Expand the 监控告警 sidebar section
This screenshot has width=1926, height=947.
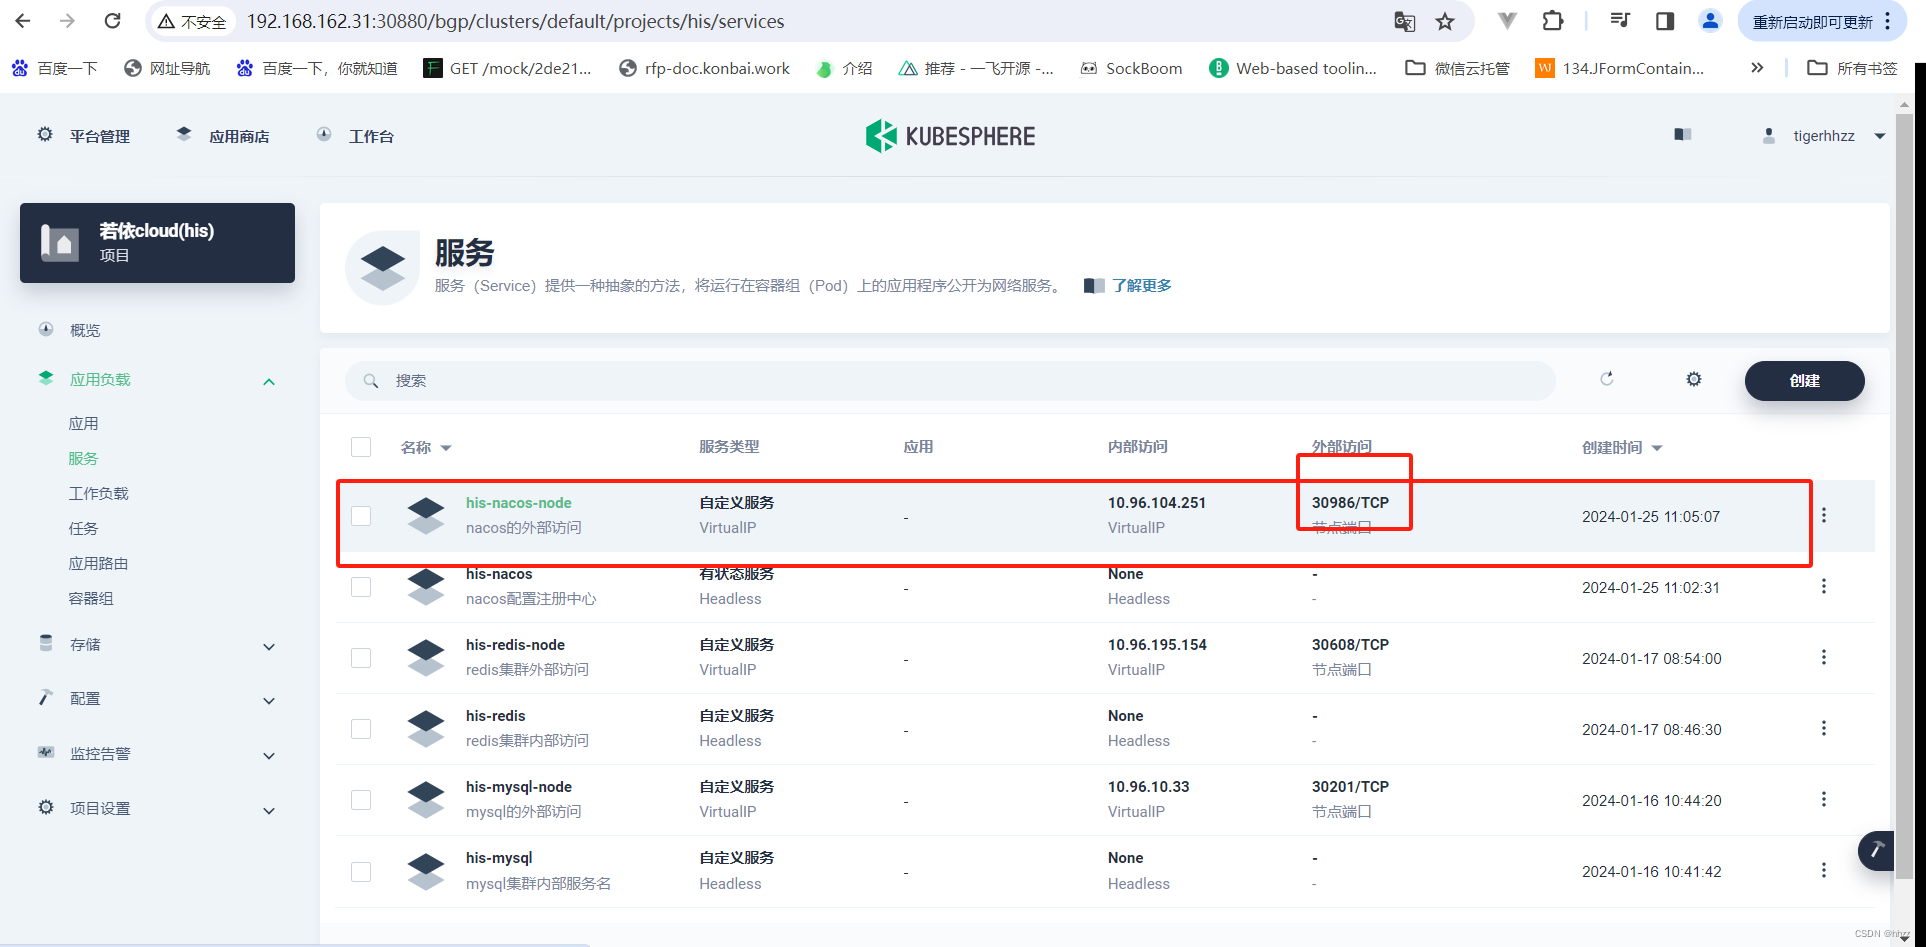(x=269, y=756)
